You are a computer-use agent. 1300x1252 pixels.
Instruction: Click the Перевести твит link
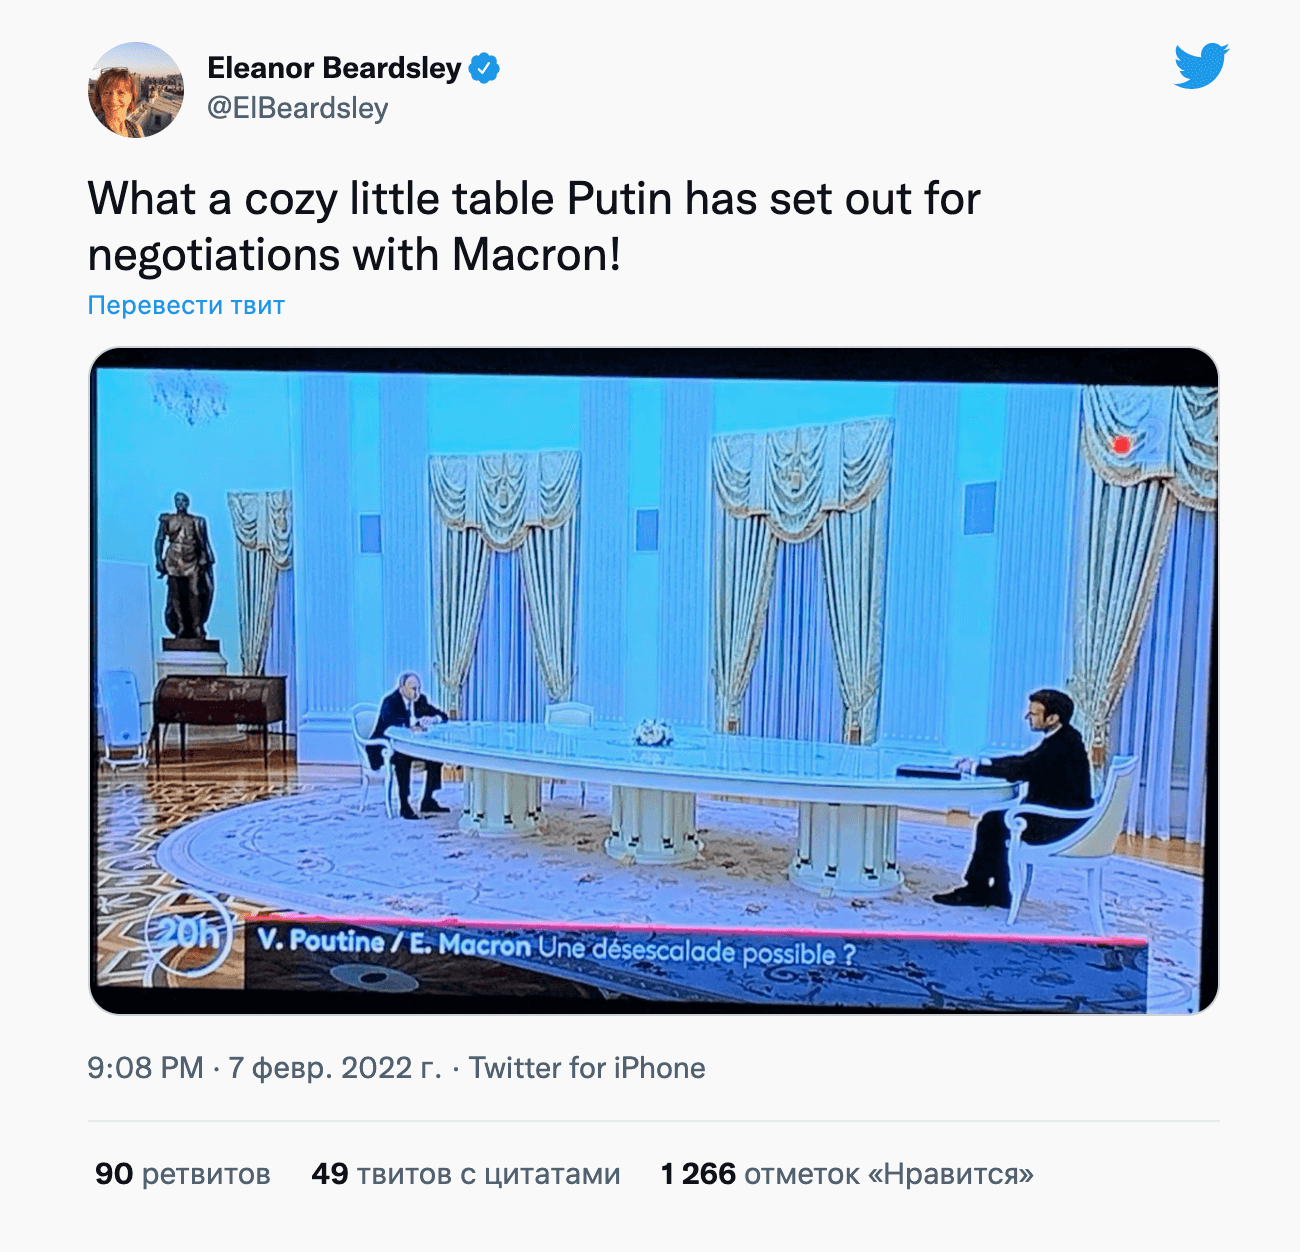click(x=186, y=305)
